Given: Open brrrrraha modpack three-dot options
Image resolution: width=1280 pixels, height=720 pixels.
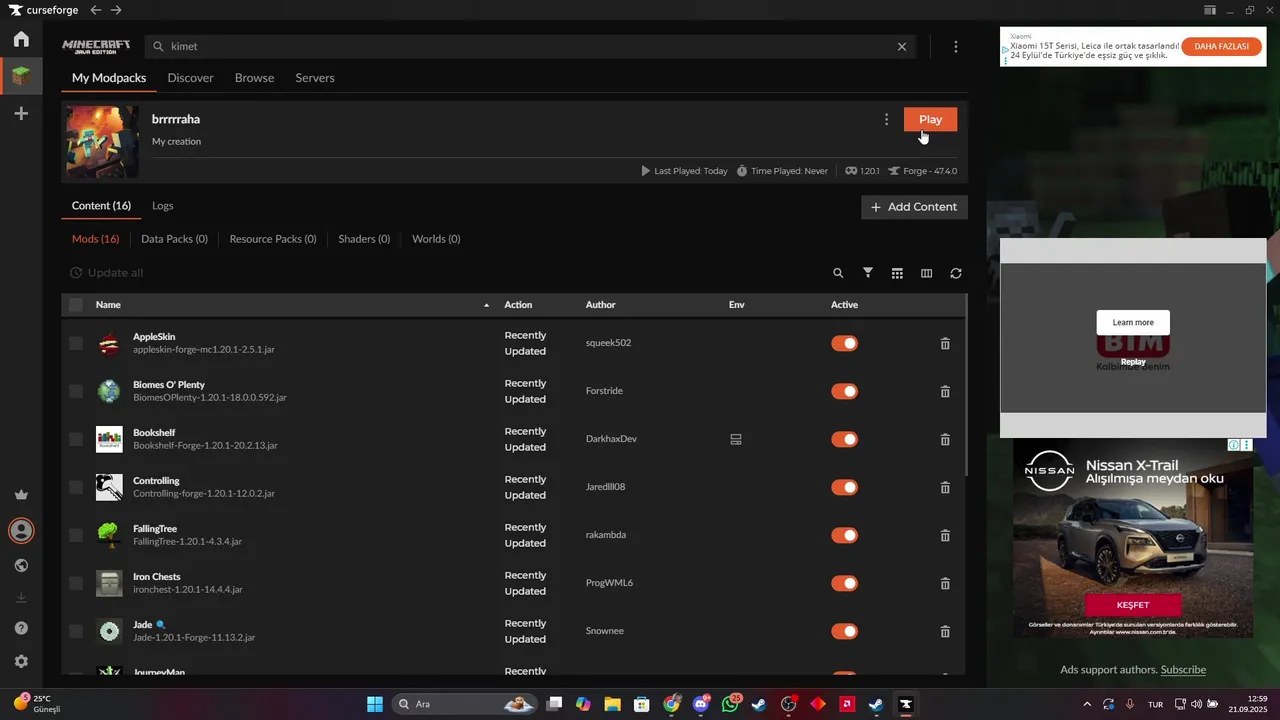Looking at the screenshot, I should coord(886,120).
